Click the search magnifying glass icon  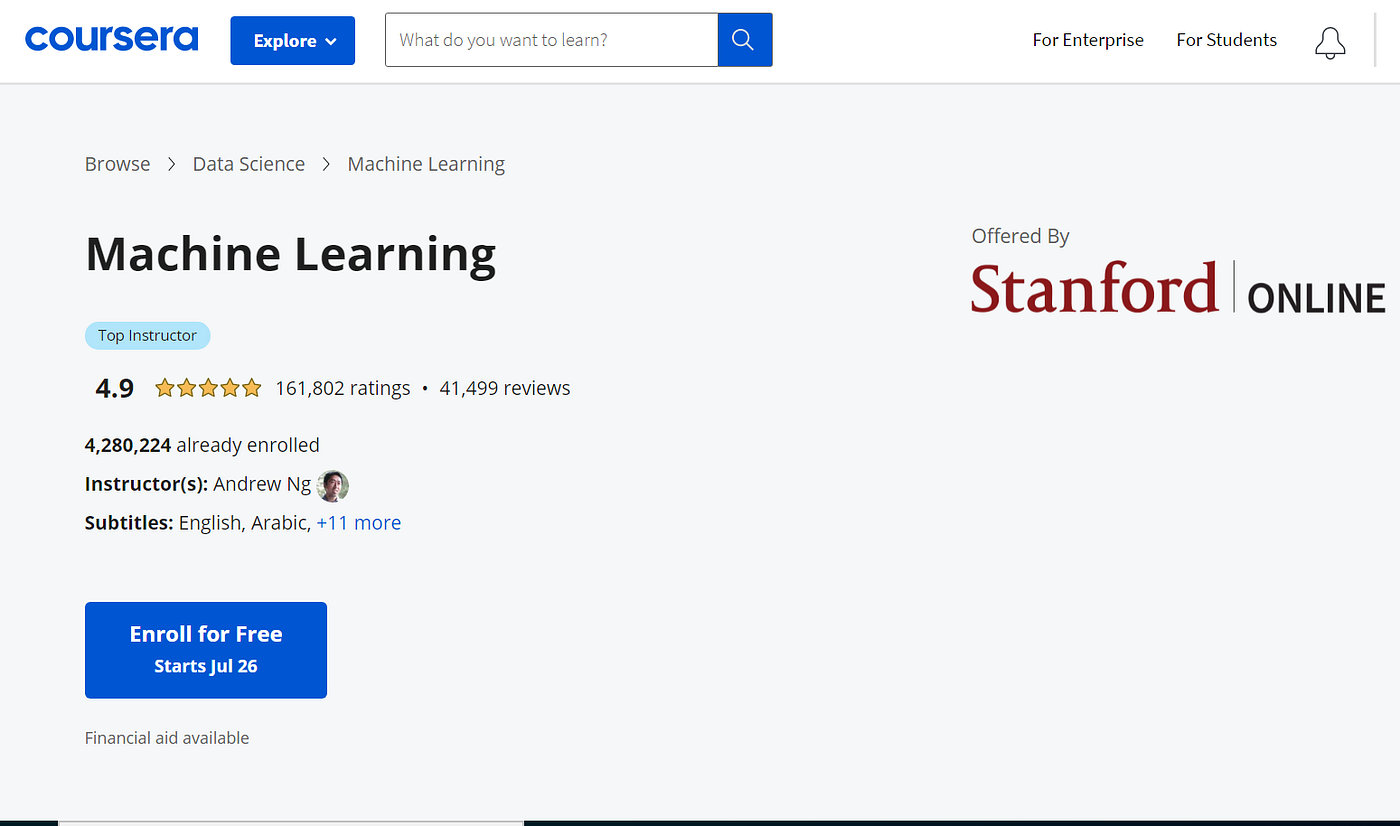tap(744, 40)
